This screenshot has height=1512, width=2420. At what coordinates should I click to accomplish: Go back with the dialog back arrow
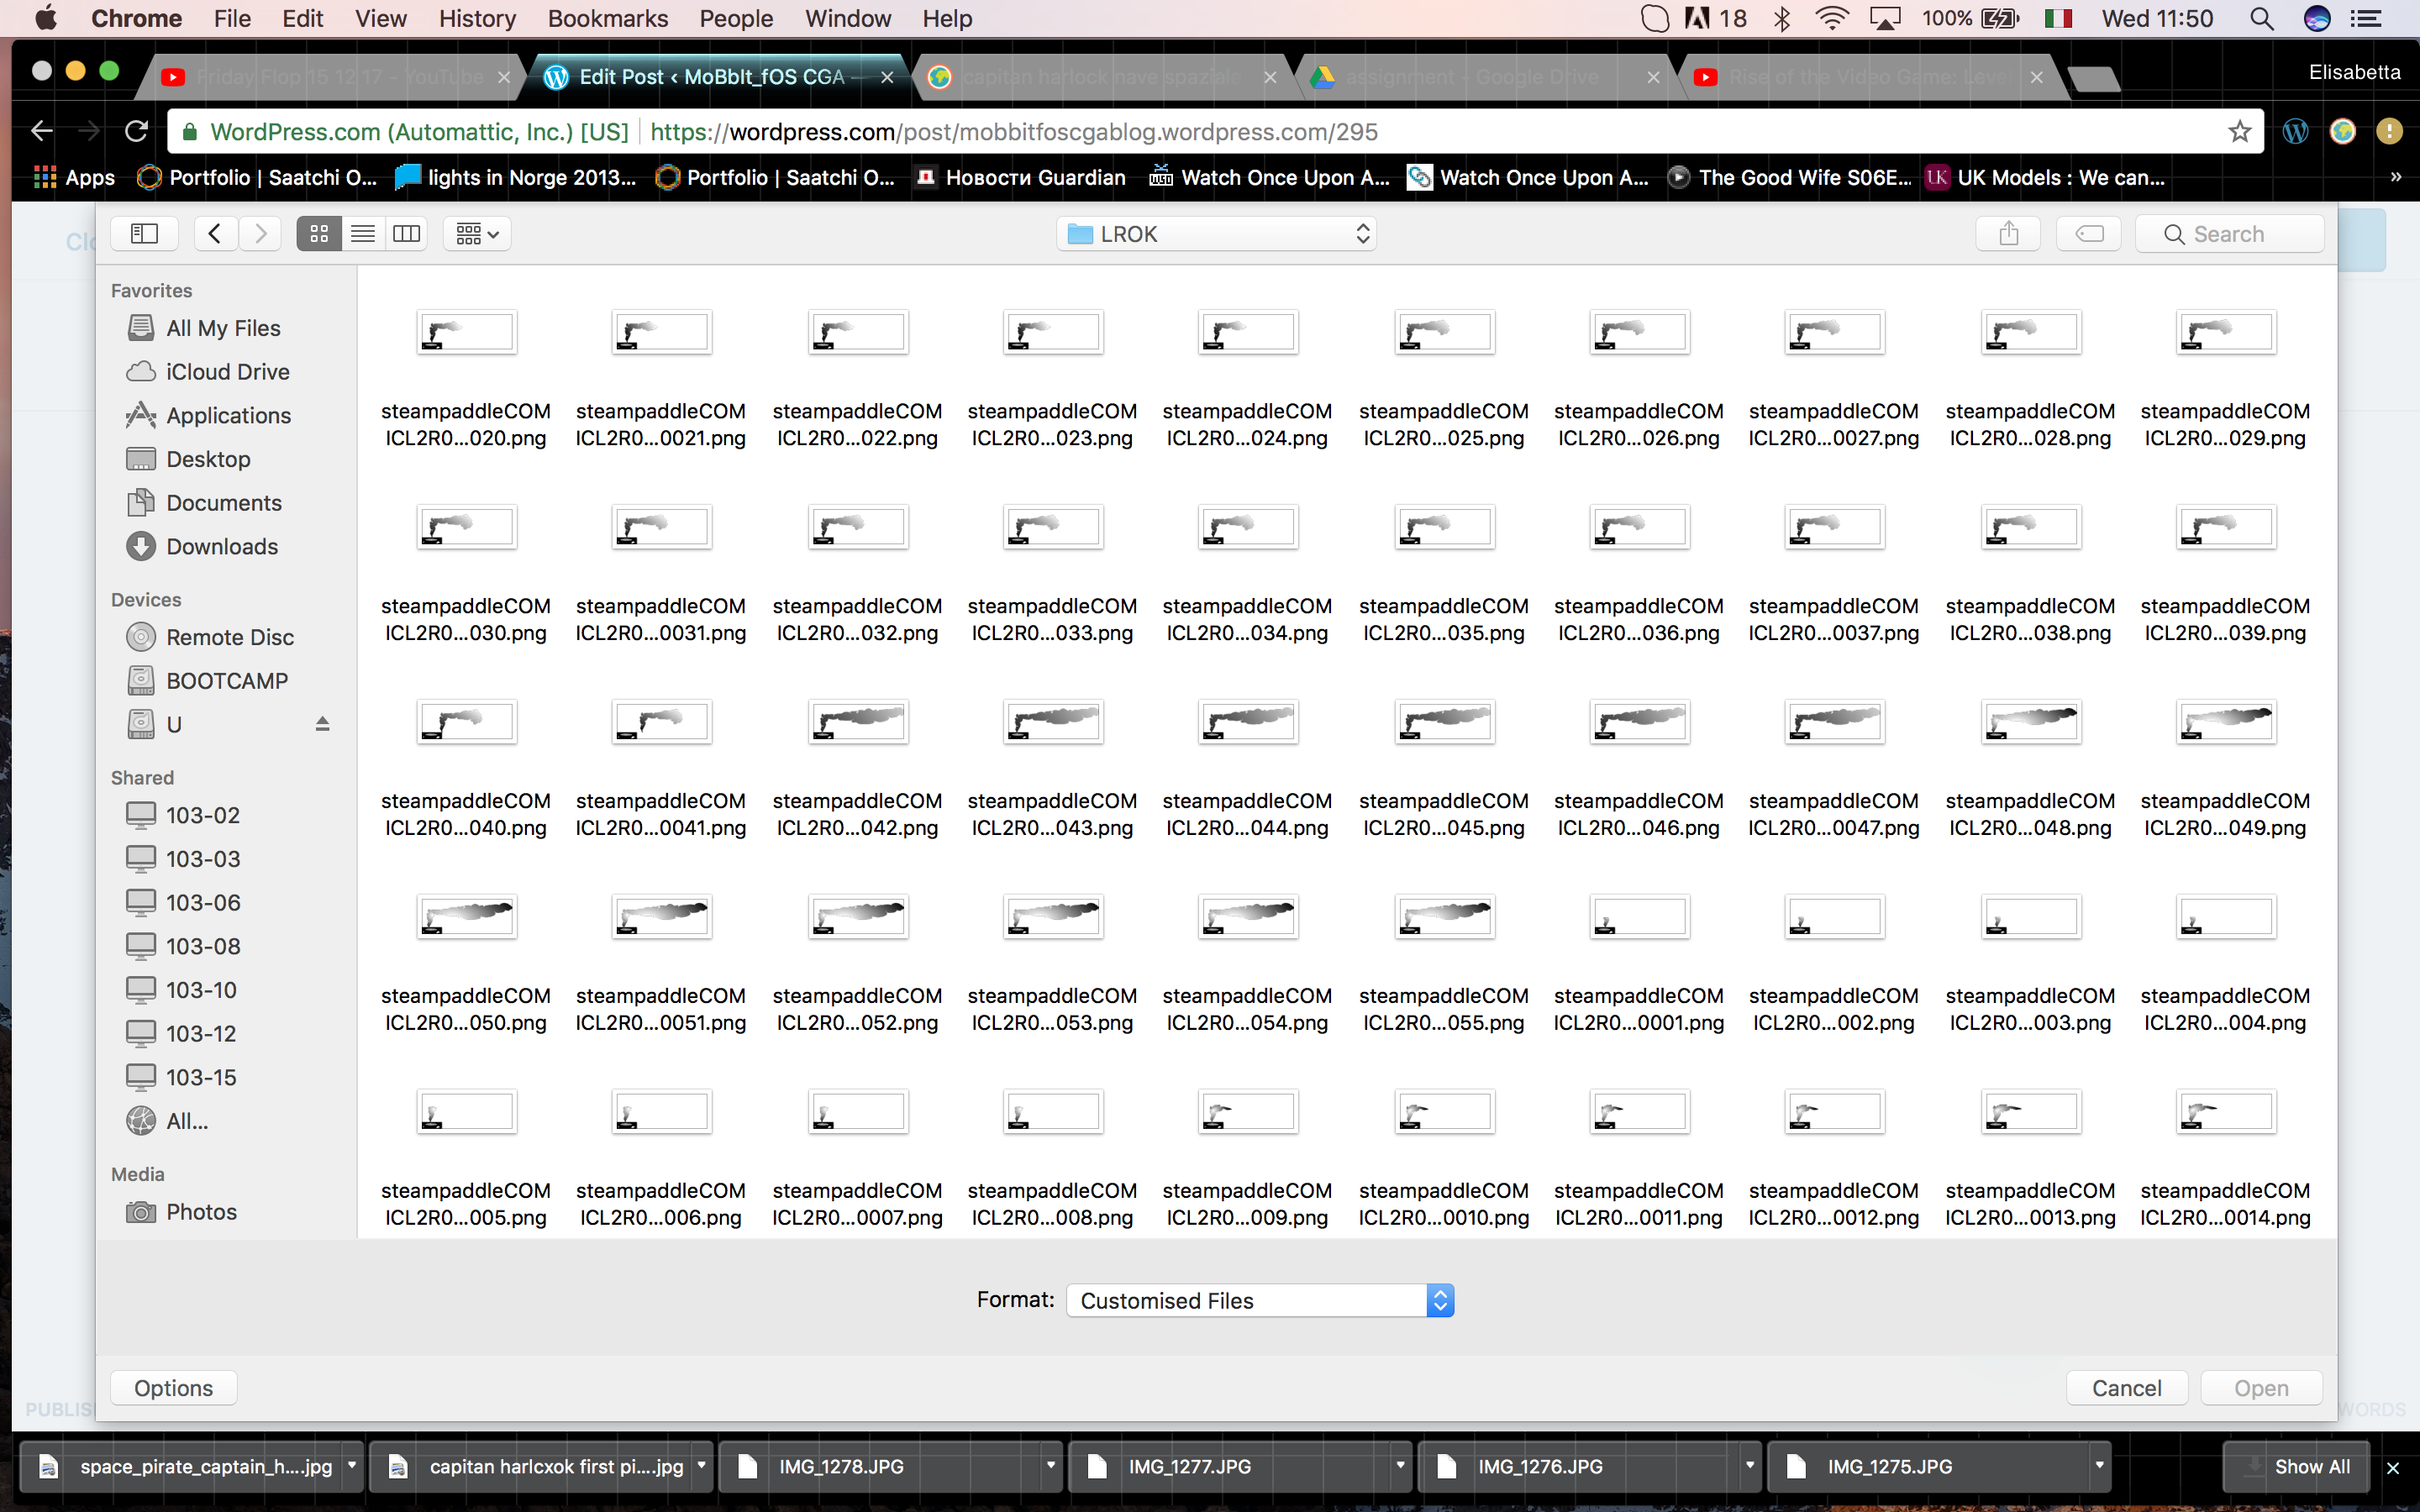pos(215,233)
